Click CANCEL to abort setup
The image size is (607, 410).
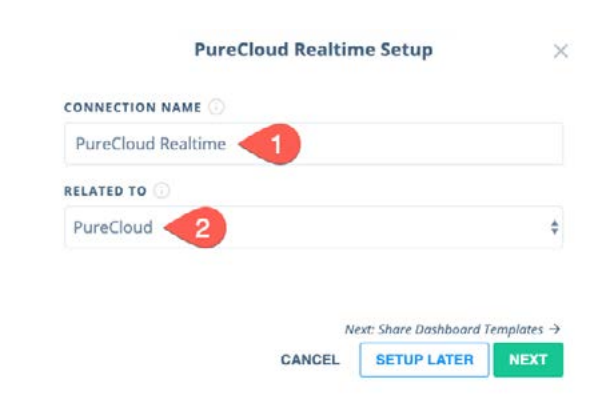coord(310,360)
